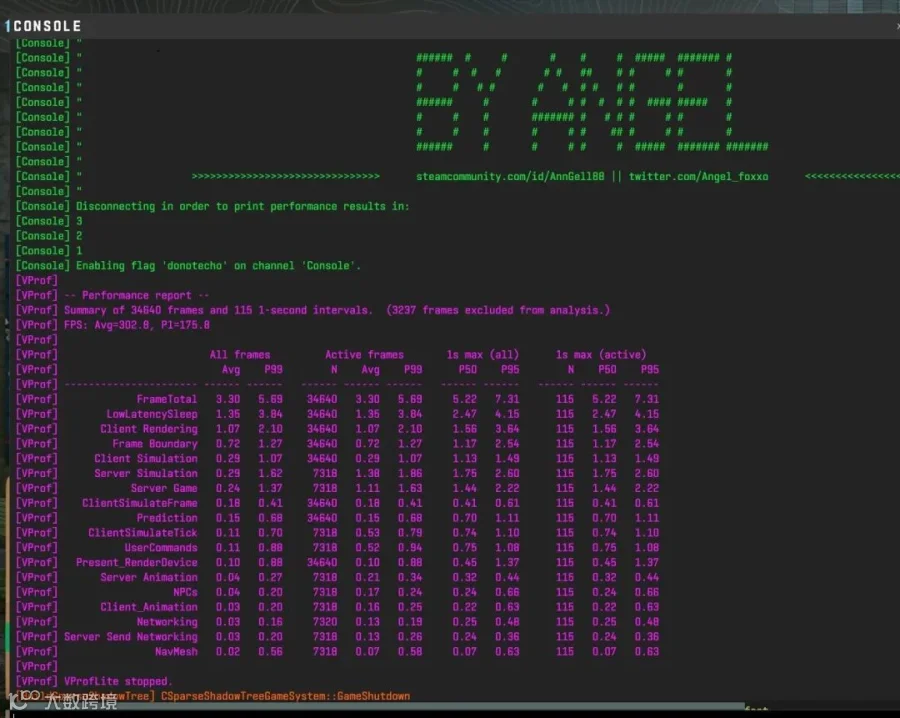Click the NavMesh row label

pyautogui.click(x=176, y=652)
